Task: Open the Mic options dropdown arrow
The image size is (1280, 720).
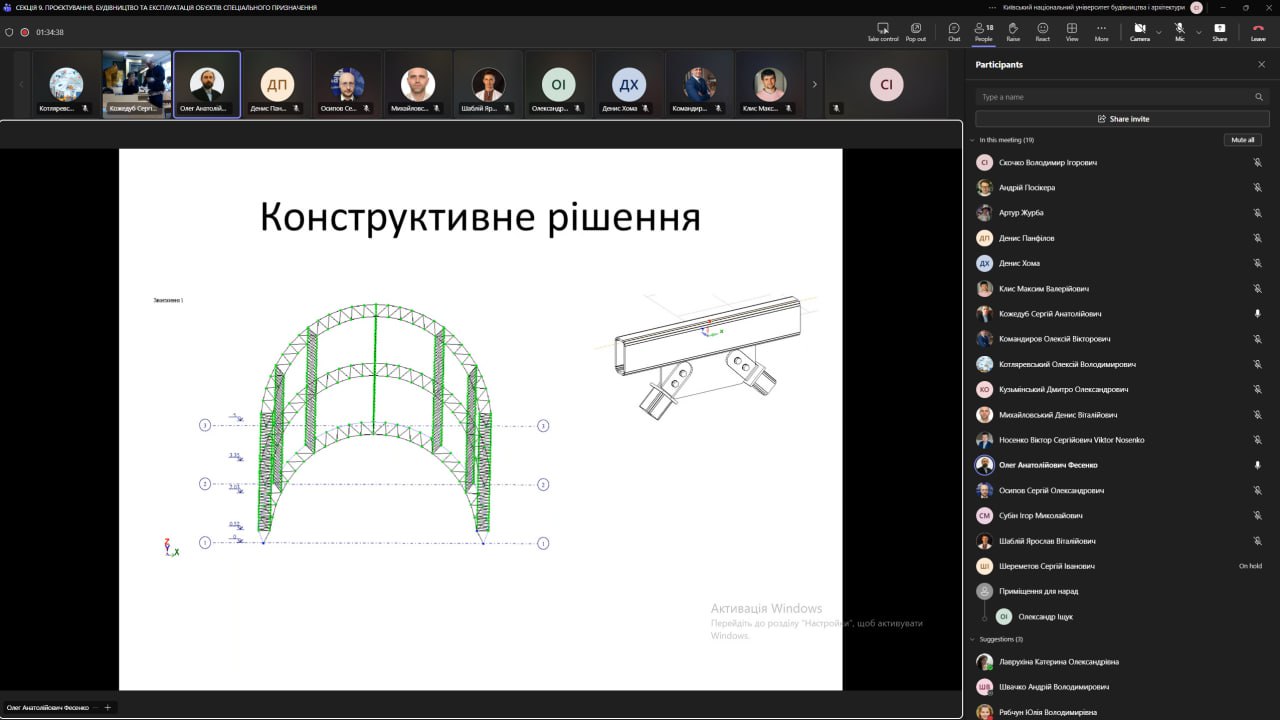Action: pos(1198,32)
